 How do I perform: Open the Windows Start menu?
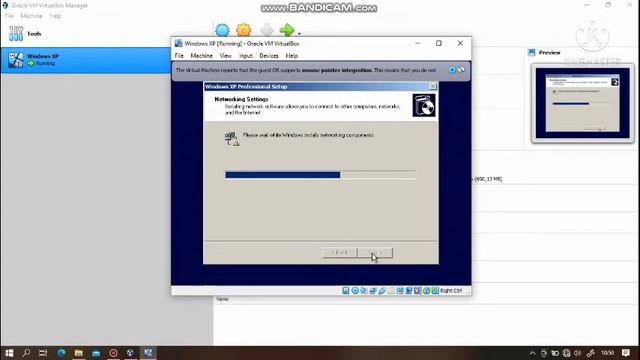pyautogui.click(x=9, y=353)
